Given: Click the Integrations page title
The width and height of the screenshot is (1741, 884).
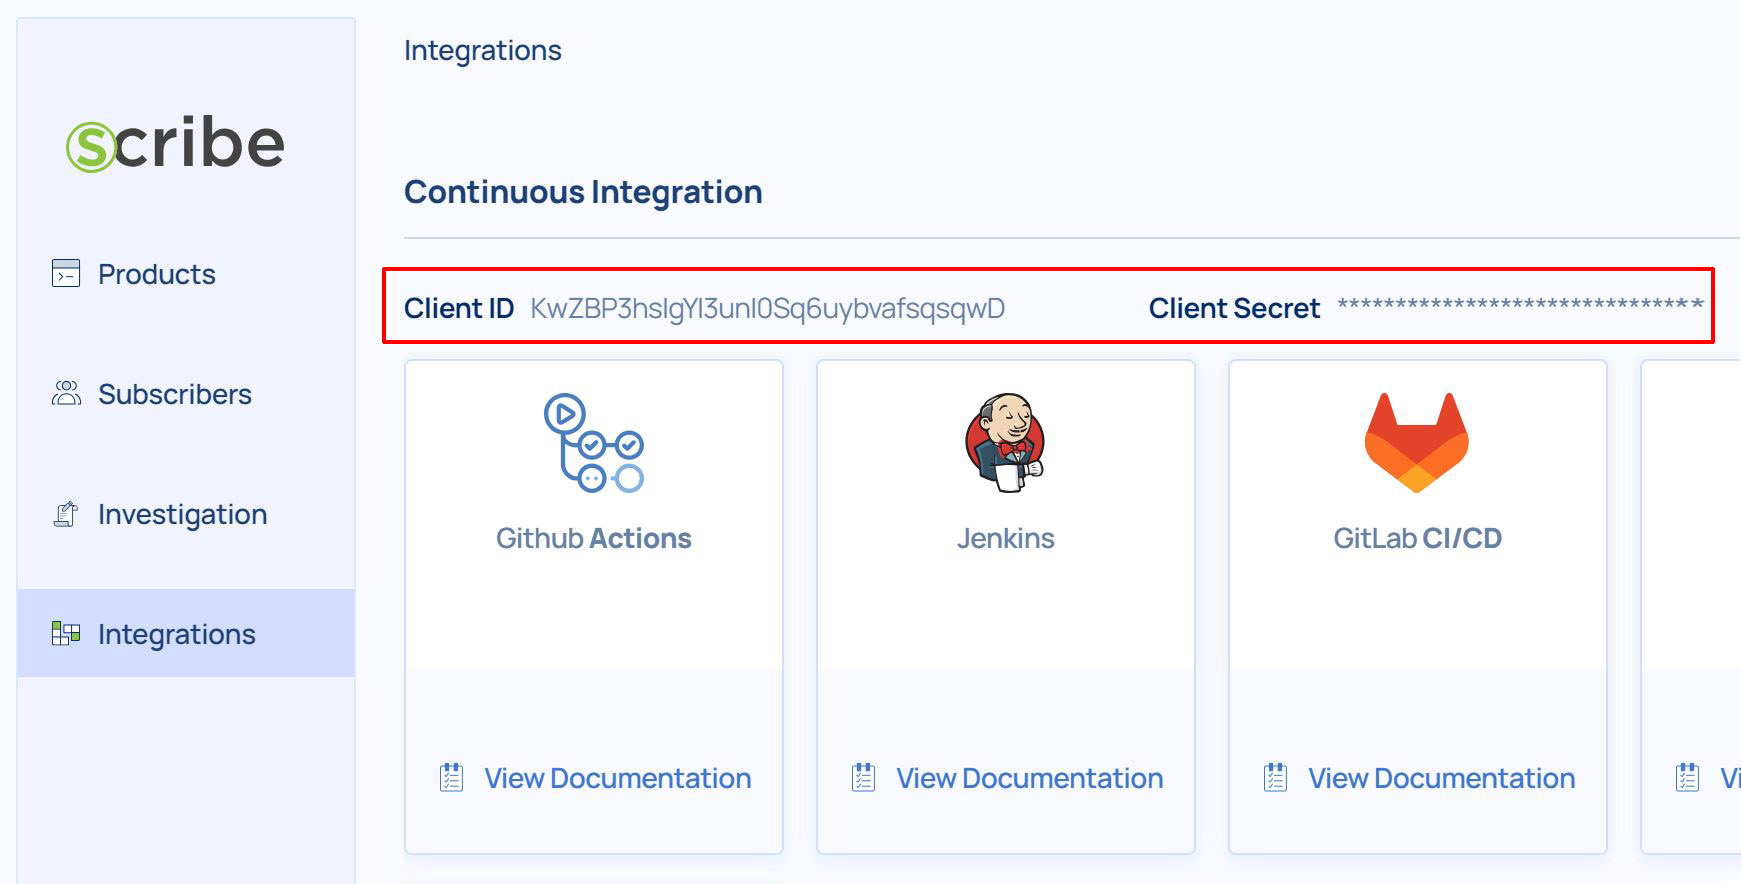Looking at the screenshot, I should (x=483, y=51).
